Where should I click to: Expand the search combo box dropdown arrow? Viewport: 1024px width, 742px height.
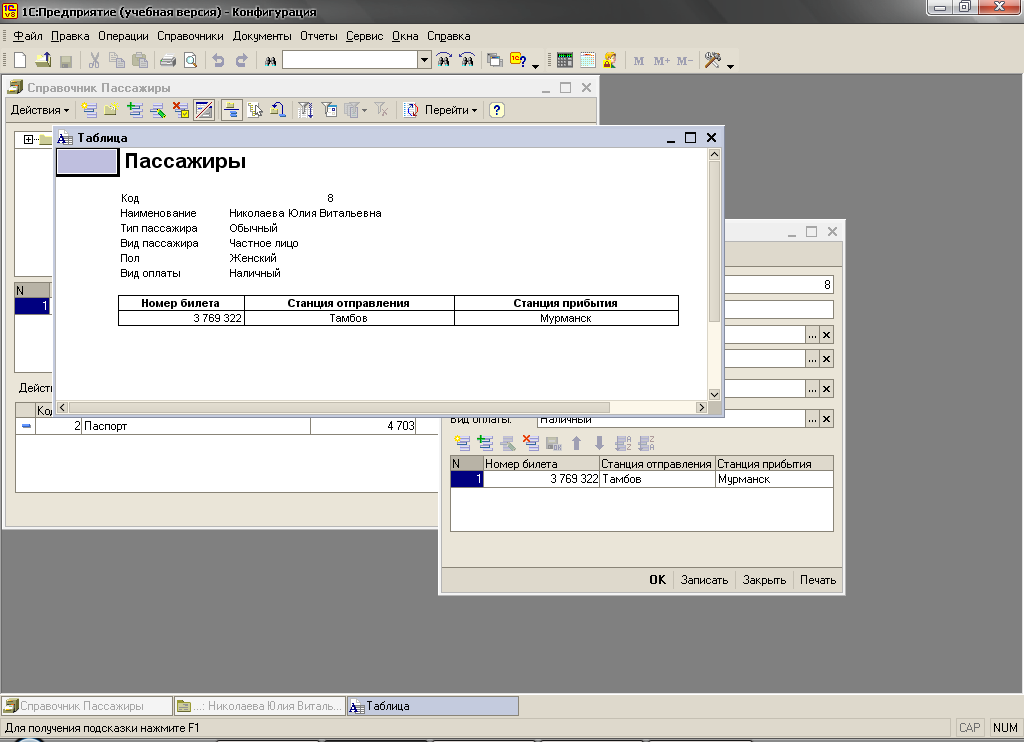coord(424,61)
